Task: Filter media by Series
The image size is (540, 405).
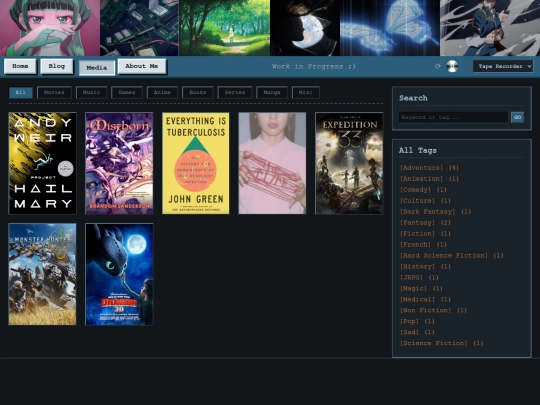Action: click(x=235, y=92)
